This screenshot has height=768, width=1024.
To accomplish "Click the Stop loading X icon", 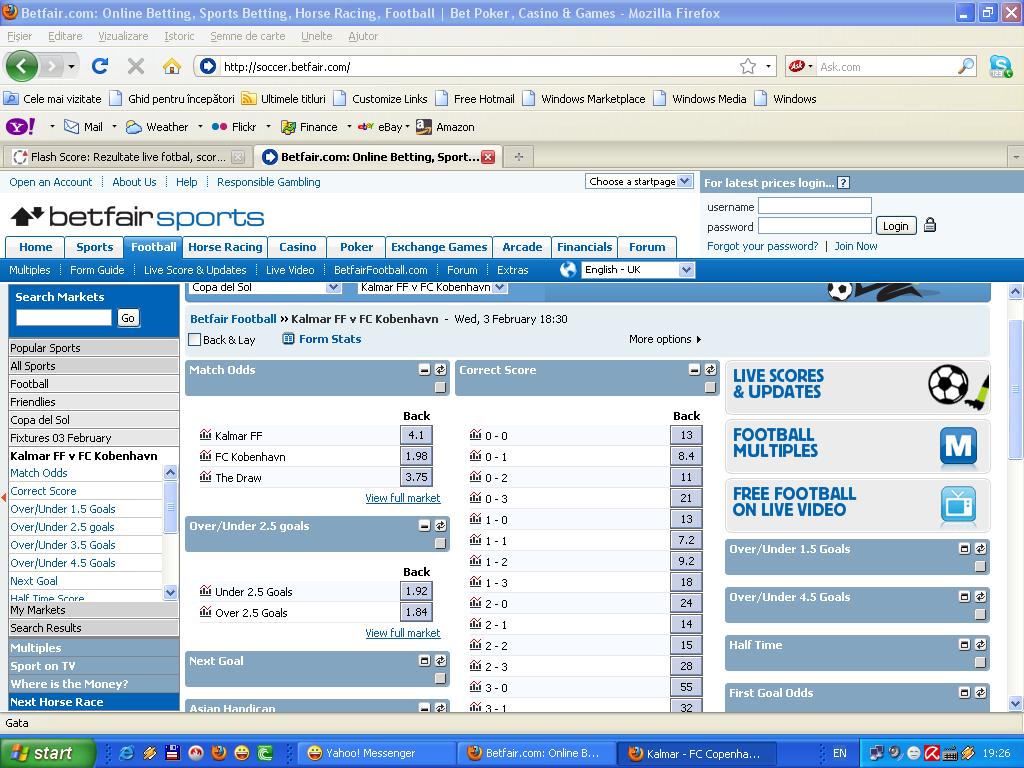I will pyautogui.click(x=136, y=66).
